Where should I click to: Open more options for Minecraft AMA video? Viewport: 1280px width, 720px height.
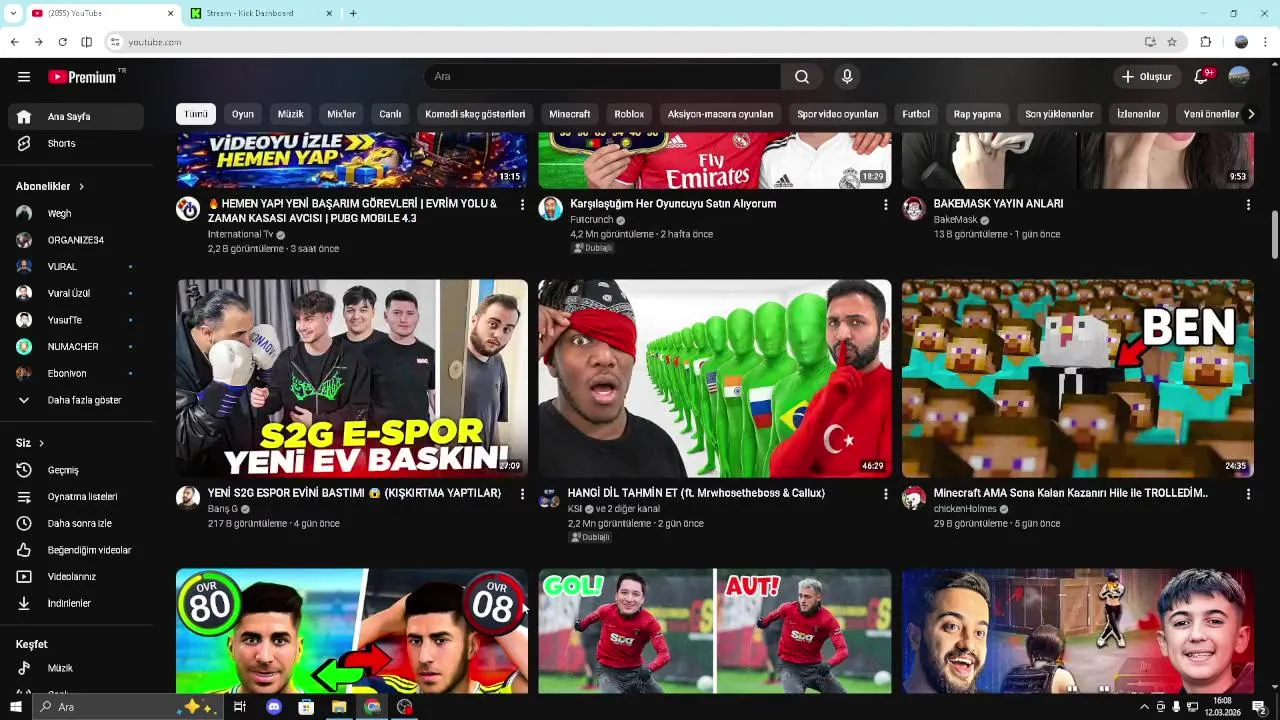[x=1248, y=494]
